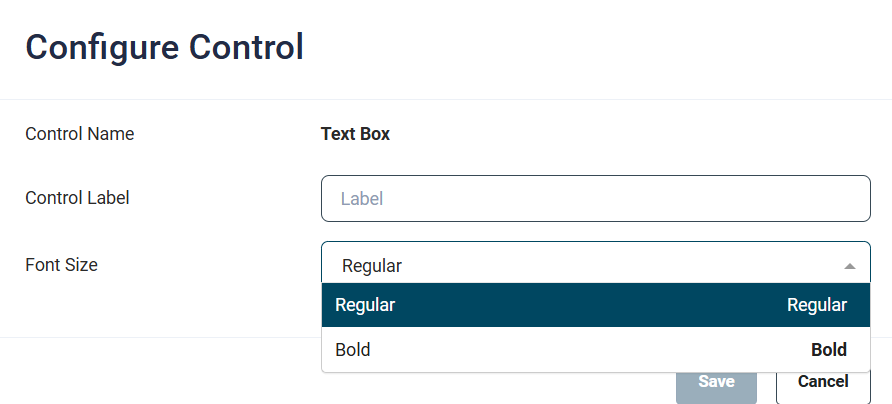892x404 pixels.
Task: Click the bold-styled Bold preview text
Action: point(828,350)
